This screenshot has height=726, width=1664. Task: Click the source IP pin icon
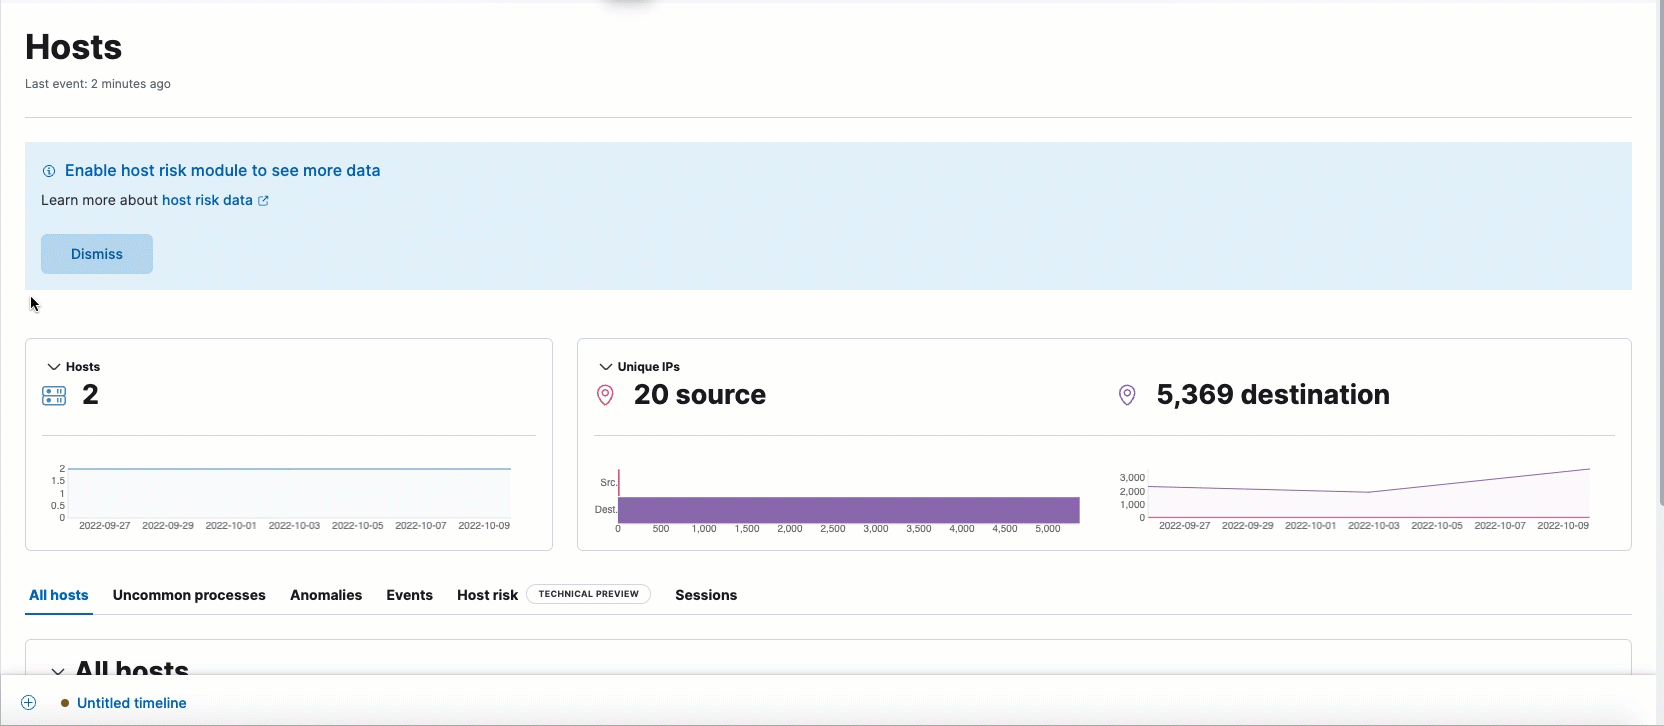(x=605, y=395)
